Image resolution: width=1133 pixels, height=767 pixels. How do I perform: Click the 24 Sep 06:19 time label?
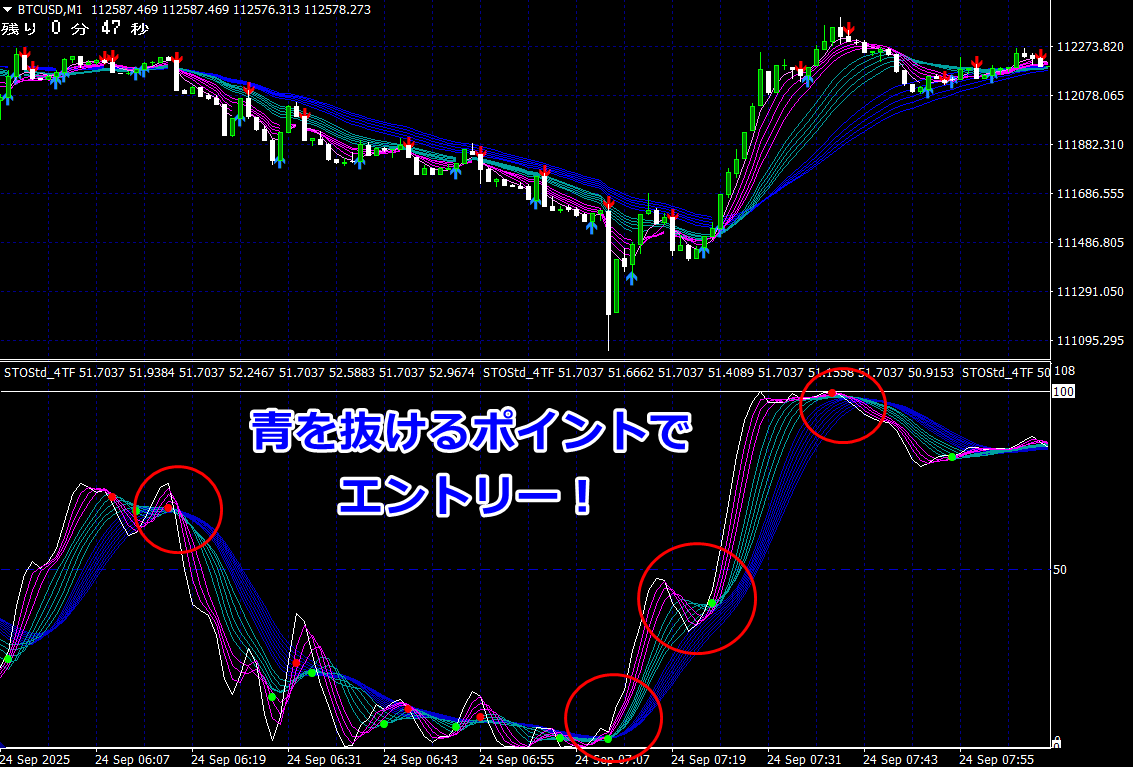click(228, 760)
